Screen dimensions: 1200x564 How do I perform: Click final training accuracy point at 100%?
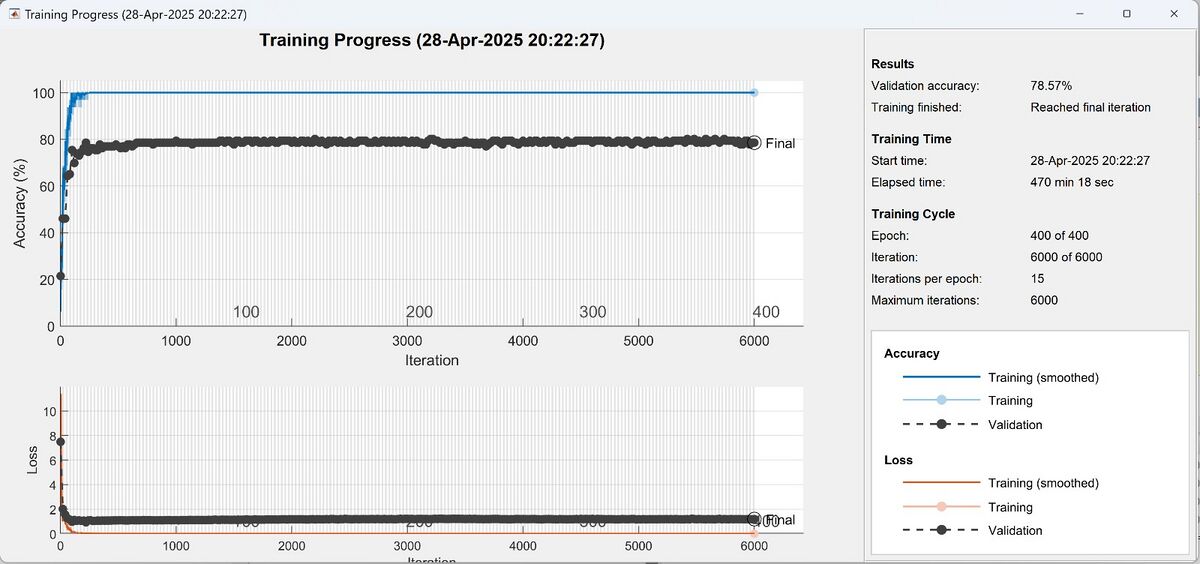click(754, 92)
